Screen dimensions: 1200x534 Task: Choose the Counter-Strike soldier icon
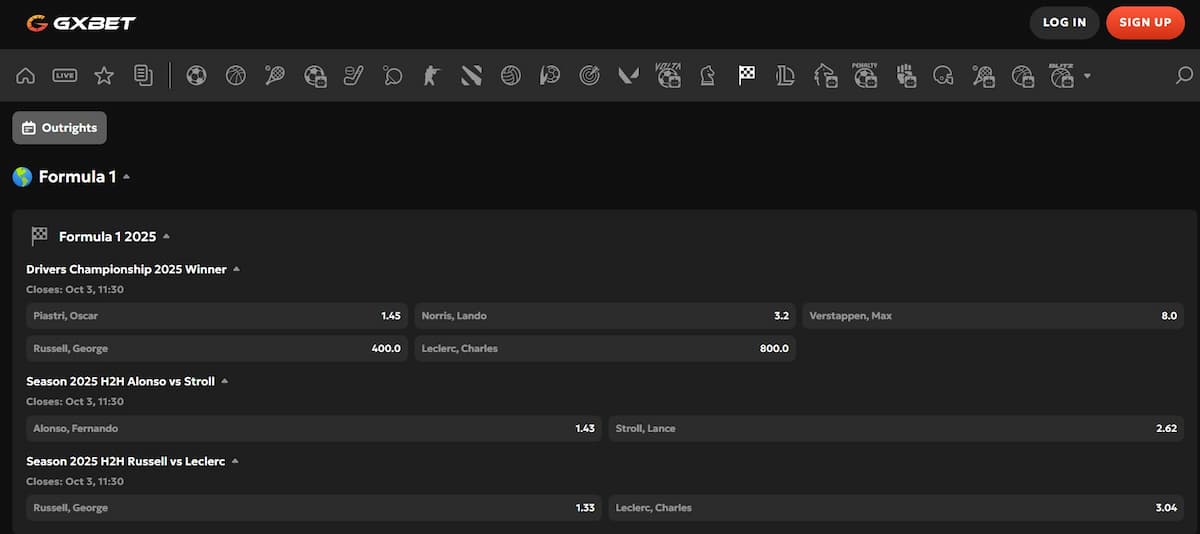coord(432,75)
